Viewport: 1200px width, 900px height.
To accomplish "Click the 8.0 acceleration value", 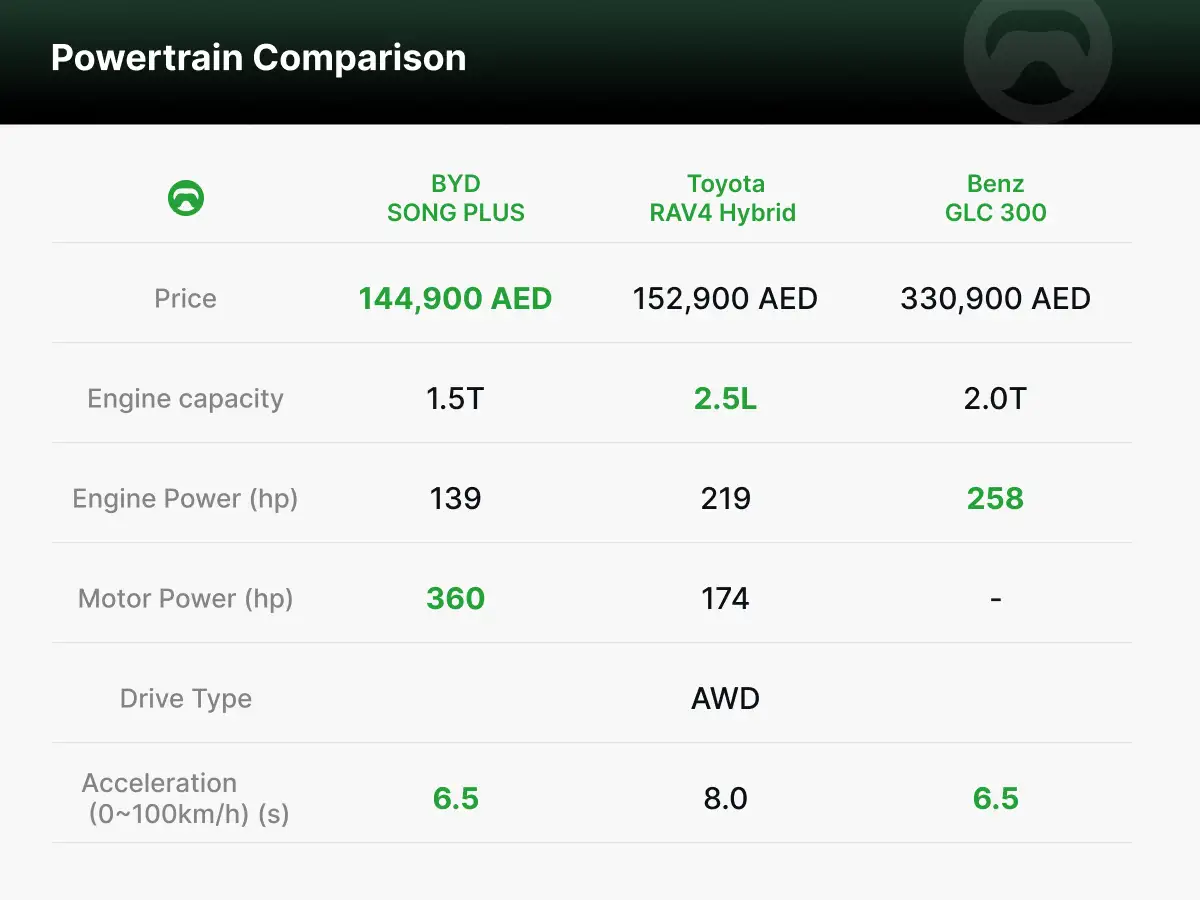I will [x=725, y=798].
